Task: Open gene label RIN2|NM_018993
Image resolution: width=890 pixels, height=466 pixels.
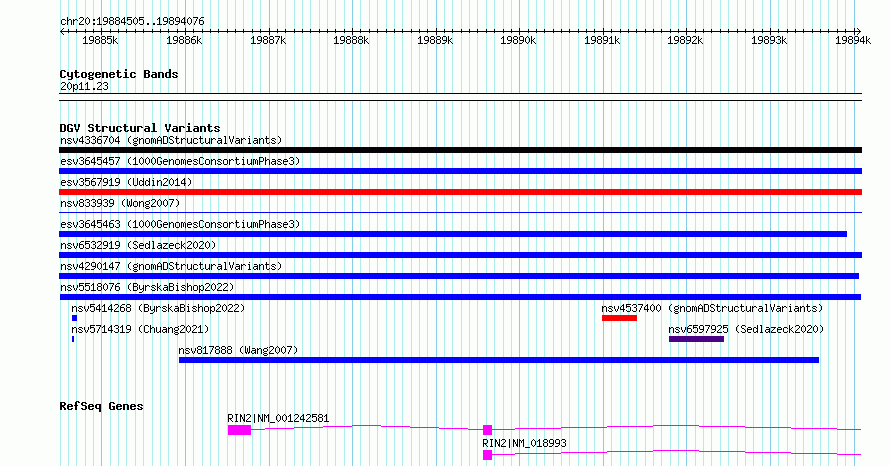Action: point(524,443)
